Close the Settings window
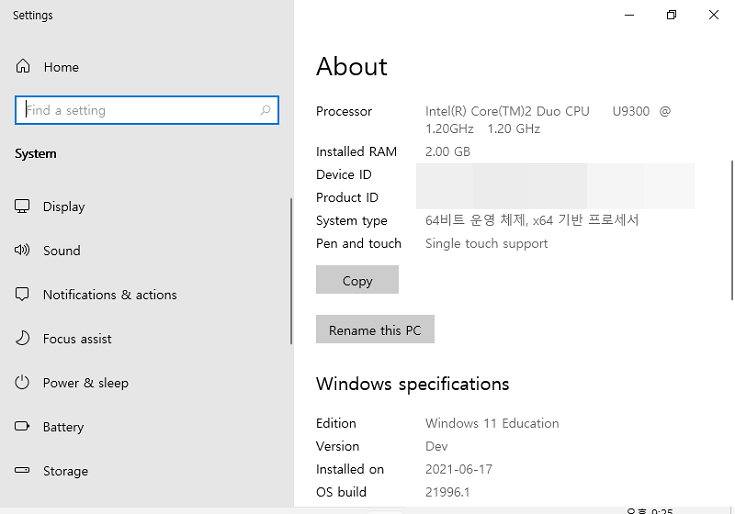735x514 pixels. click(x=713, y=15)
